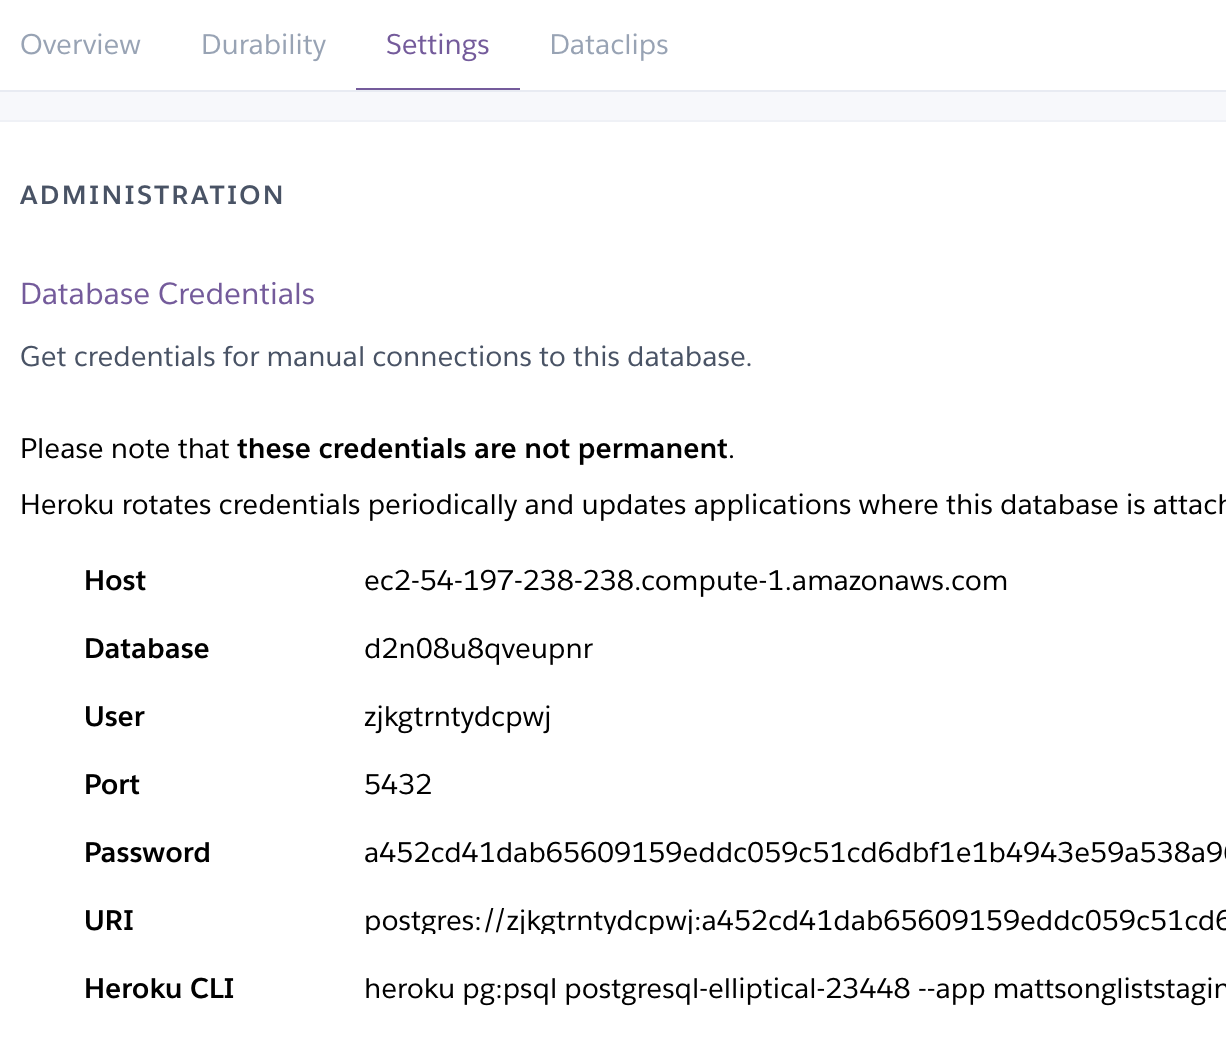
Task: Click the ADMINISTRATION section header
Action: point(152,195)
